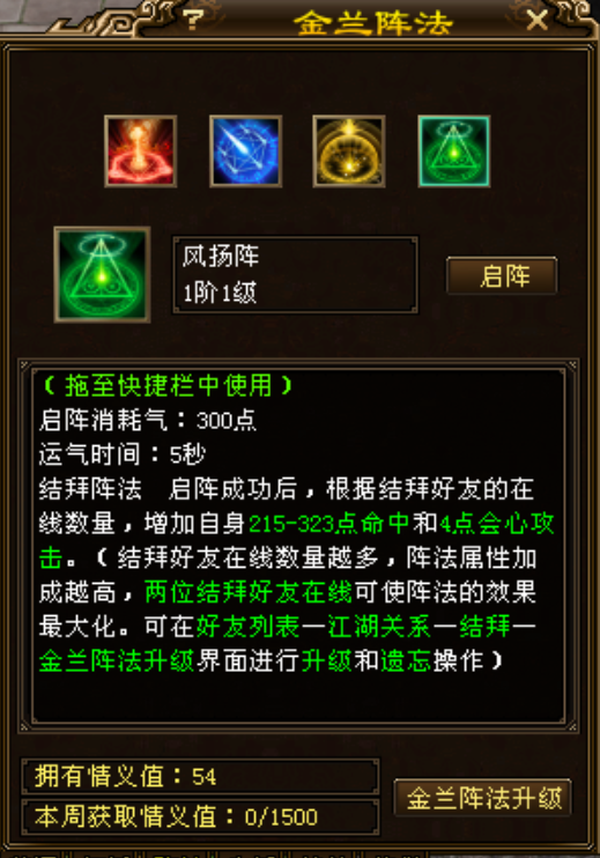Click the 拥有情义值 54 field
The image size is (600, 858).
(200, 776)
